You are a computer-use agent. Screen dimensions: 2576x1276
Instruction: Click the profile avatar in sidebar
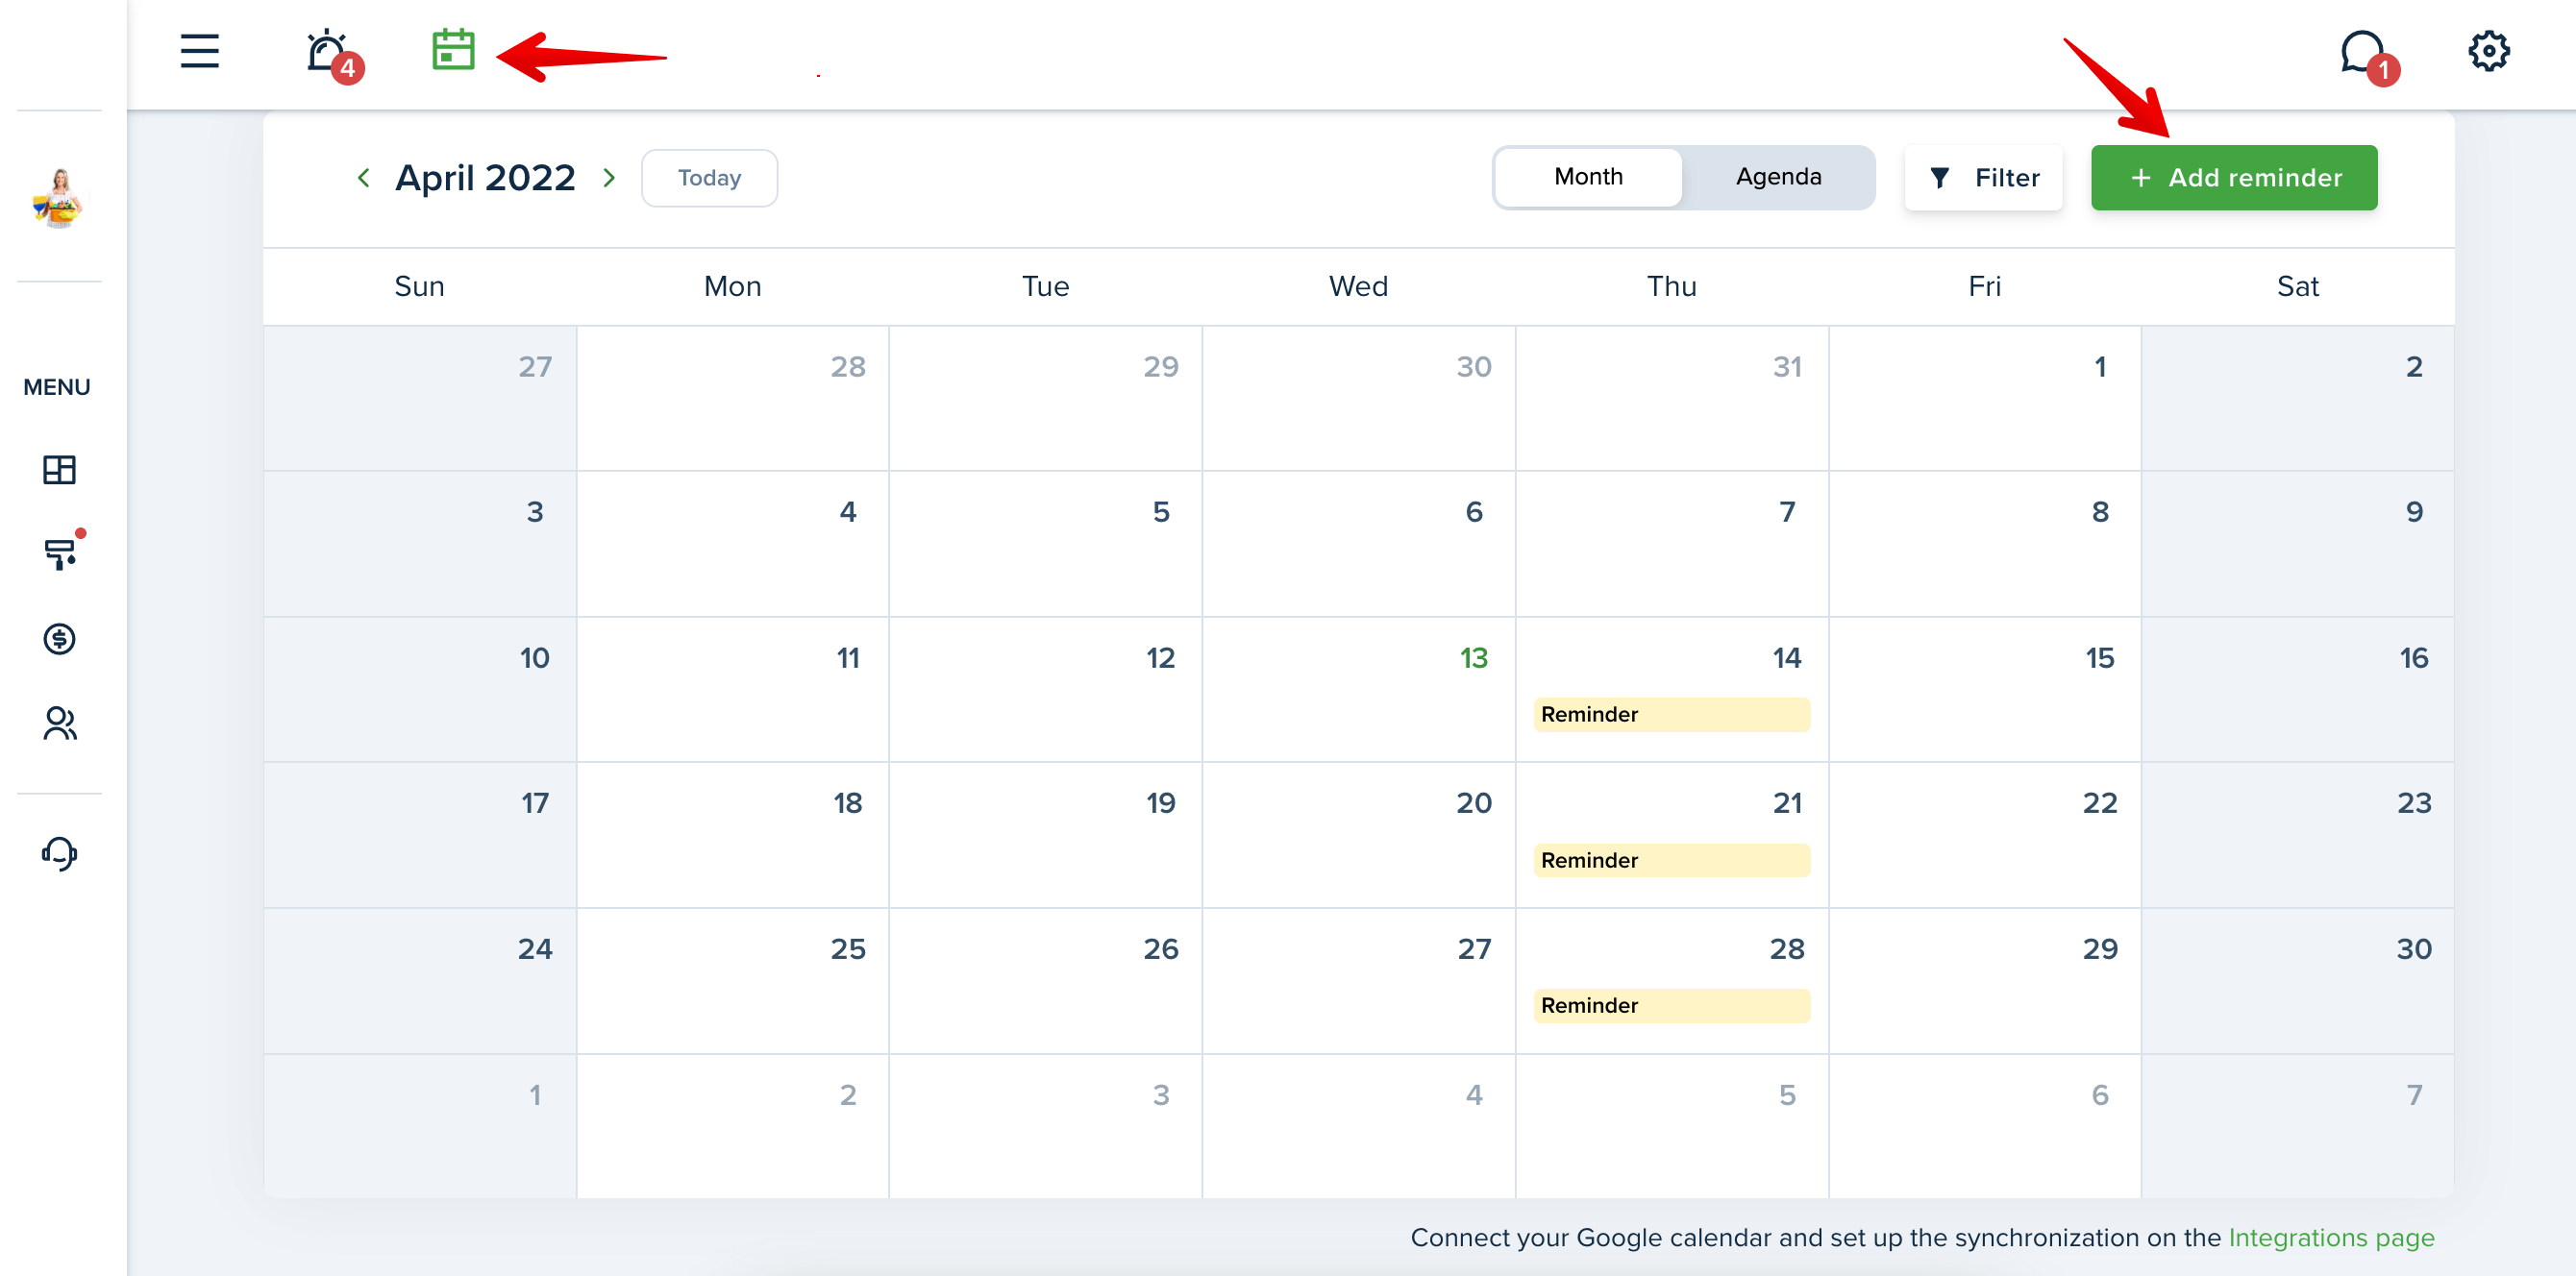59,198
